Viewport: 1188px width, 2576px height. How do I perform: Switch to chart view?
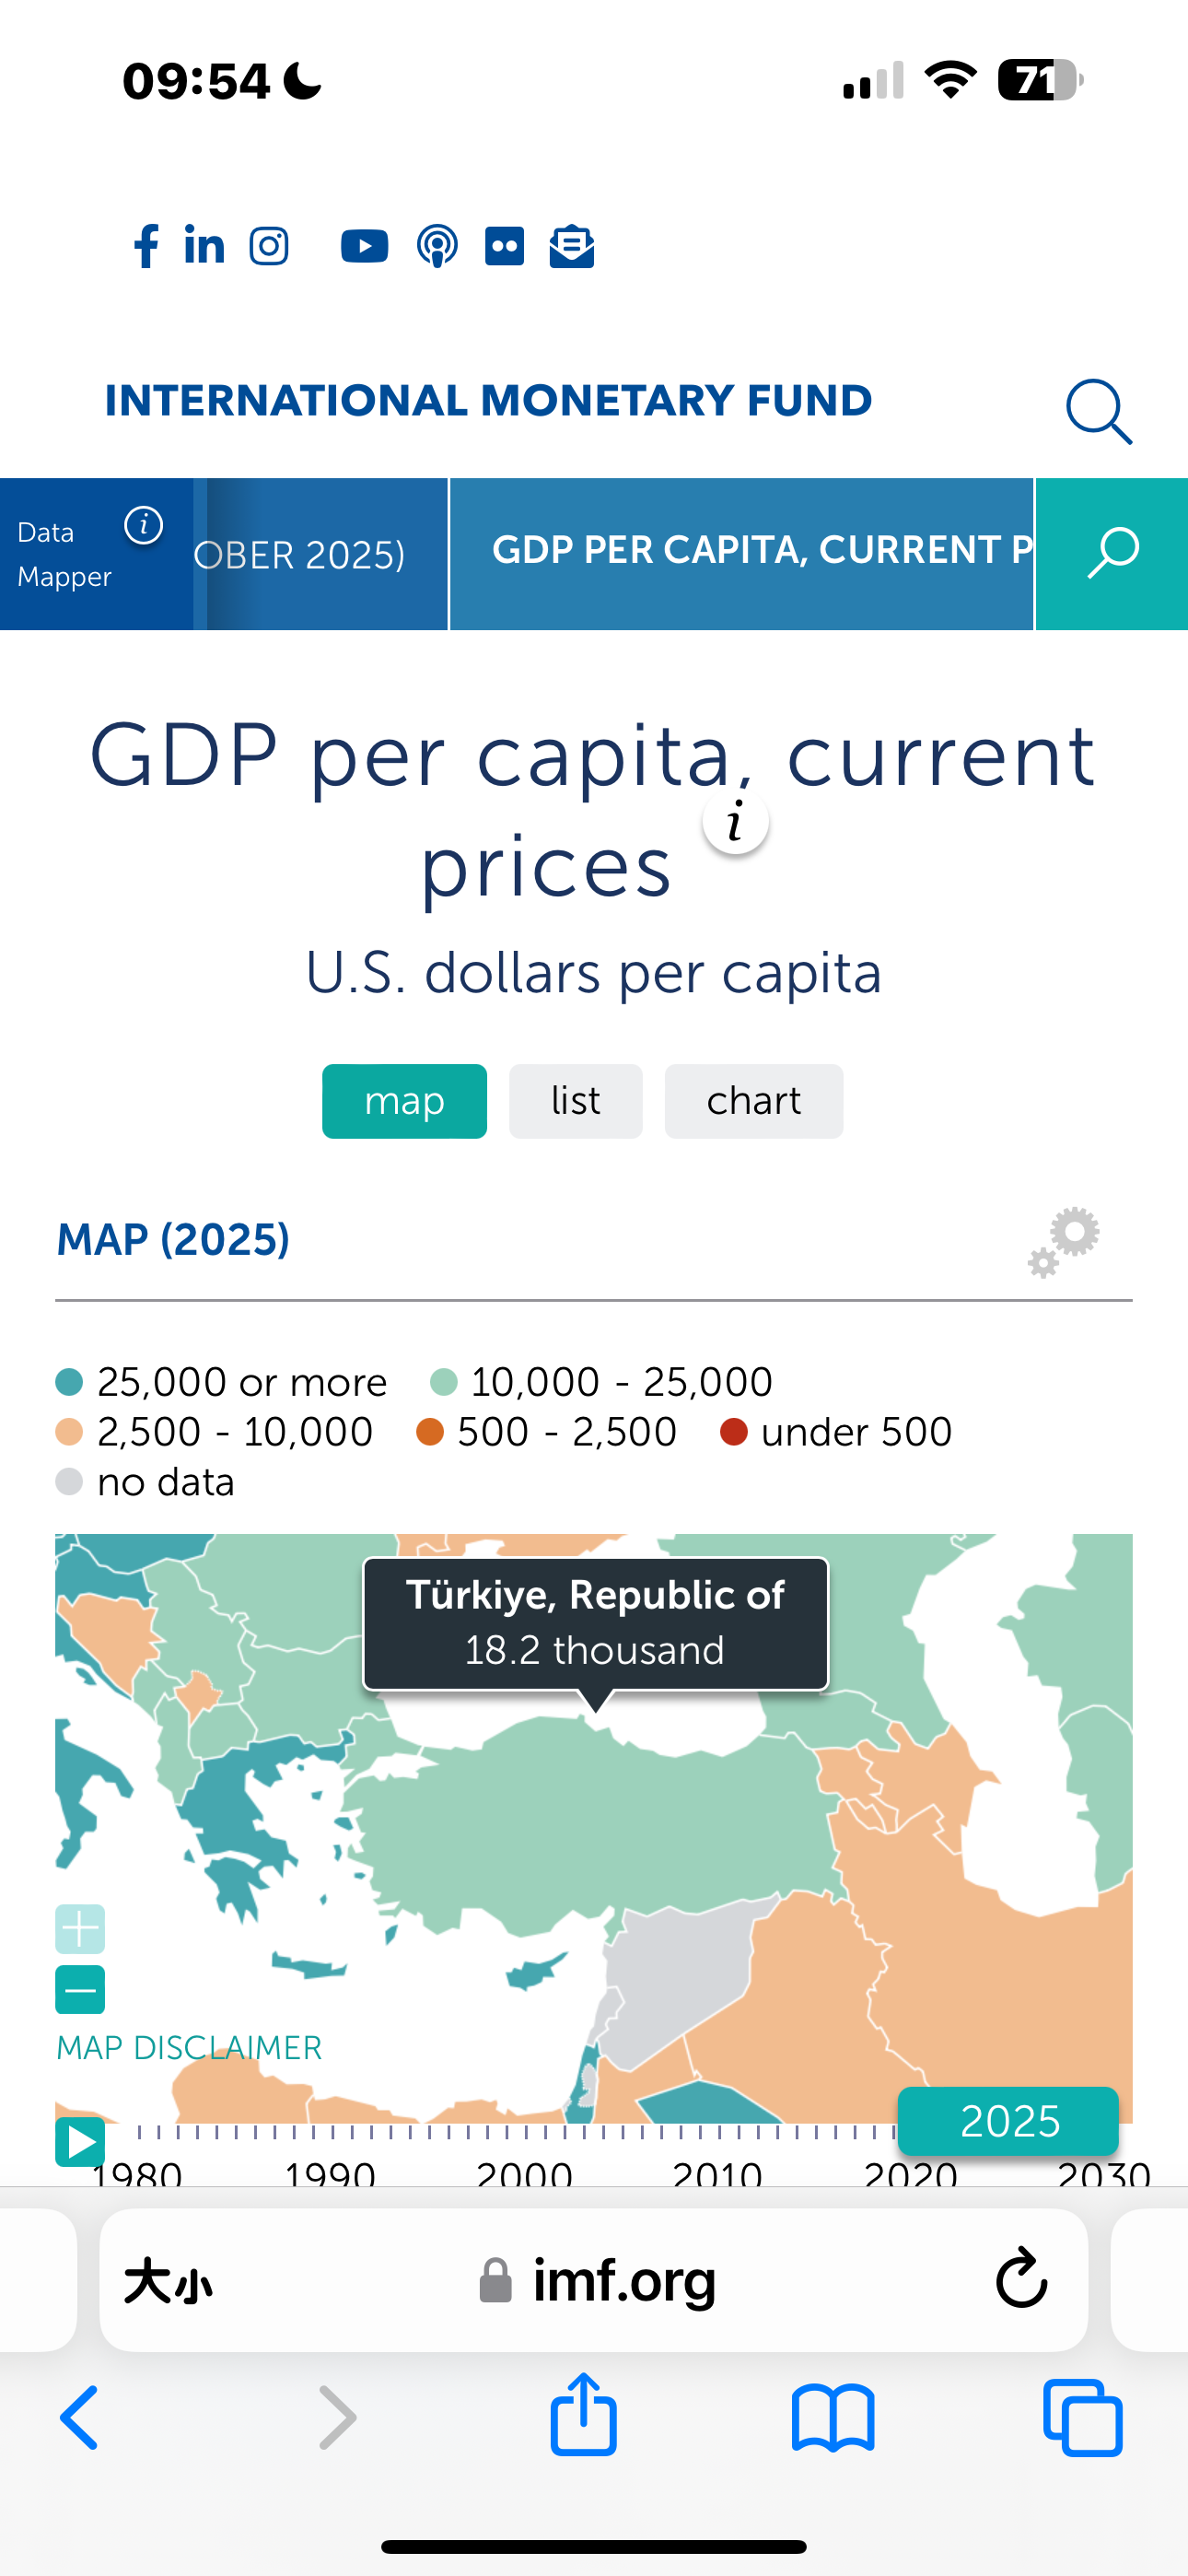(x=753, y=1101)
